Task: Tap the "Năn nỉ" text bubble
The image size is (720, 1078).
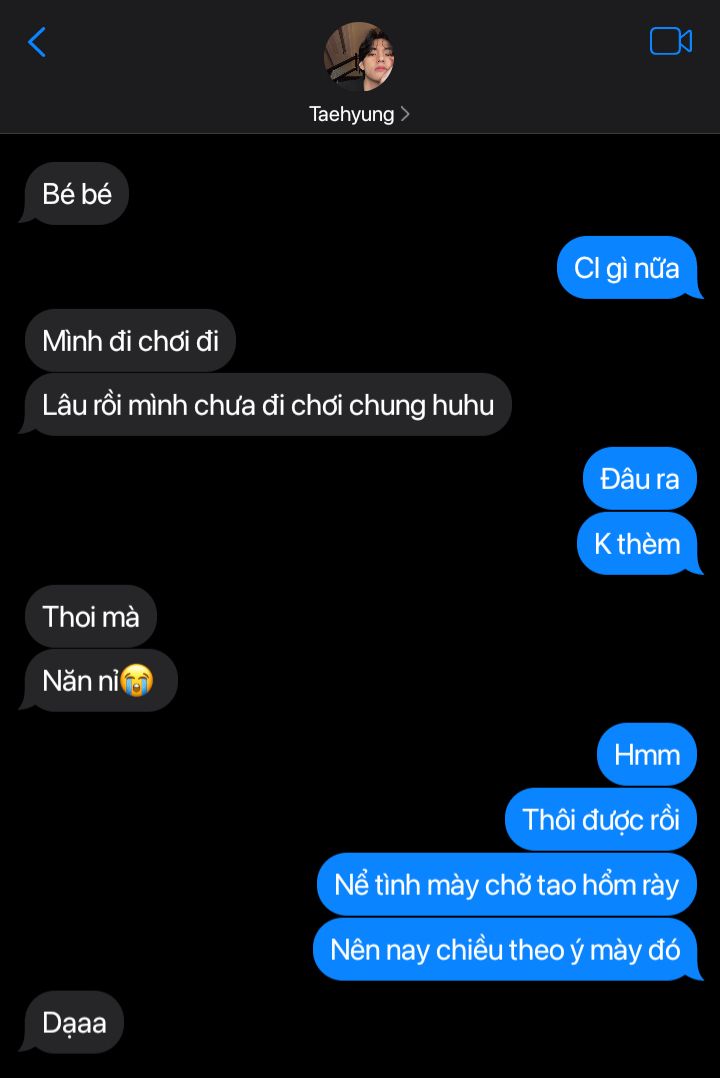Action: pyautogui.click(x=98, y=681)
